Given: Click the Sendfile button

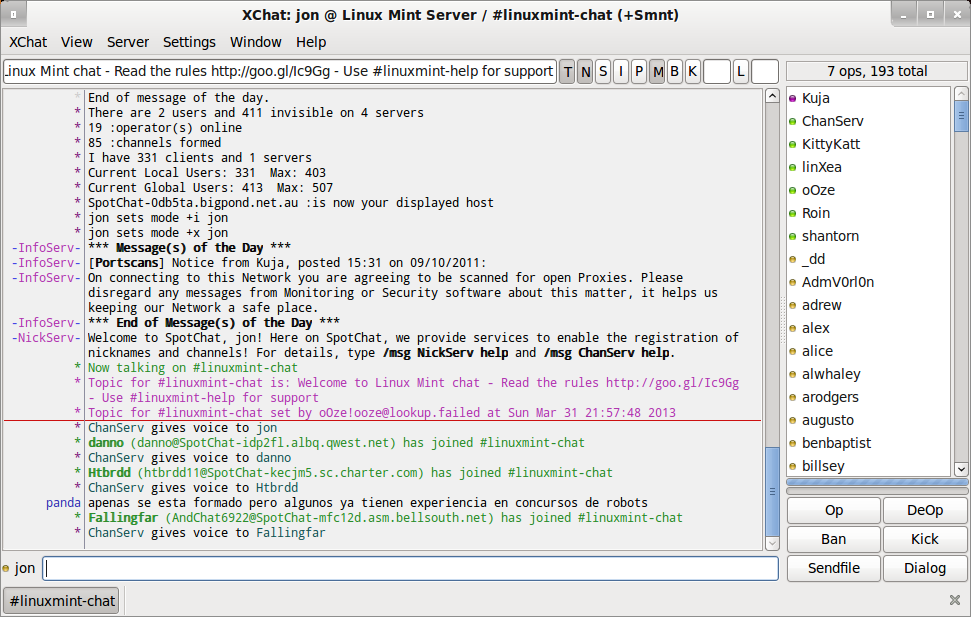Looking at the screenshot, I should 834,569.
